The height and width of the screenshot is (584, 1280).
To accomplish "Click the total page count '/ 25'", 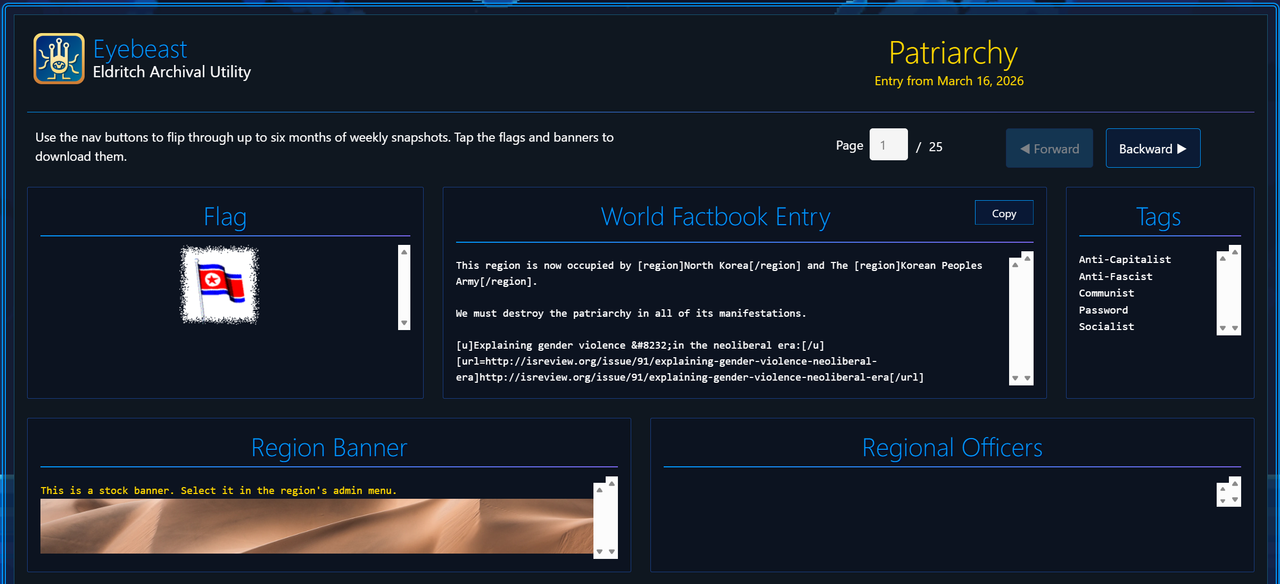I will click(x=930, y=147).
